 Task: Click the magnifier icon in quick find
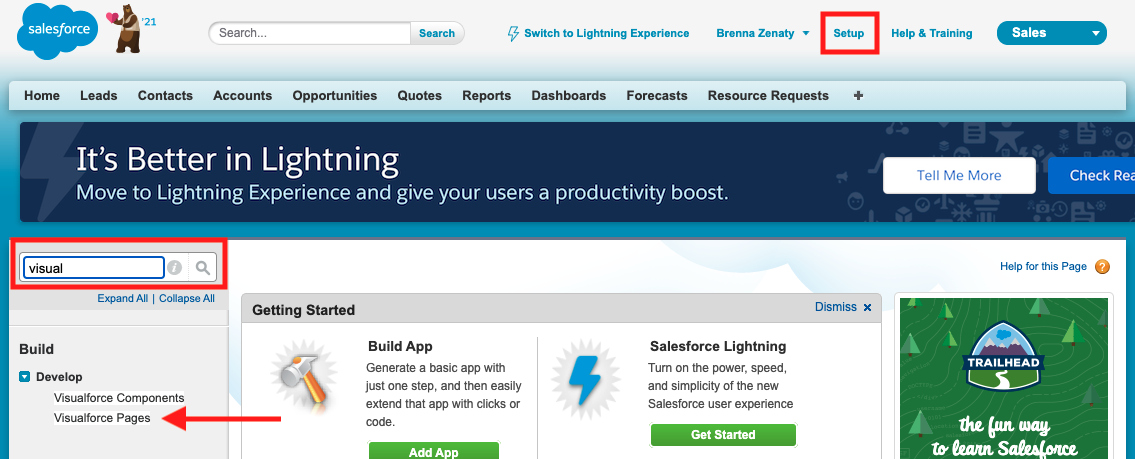tap(203, 268)
